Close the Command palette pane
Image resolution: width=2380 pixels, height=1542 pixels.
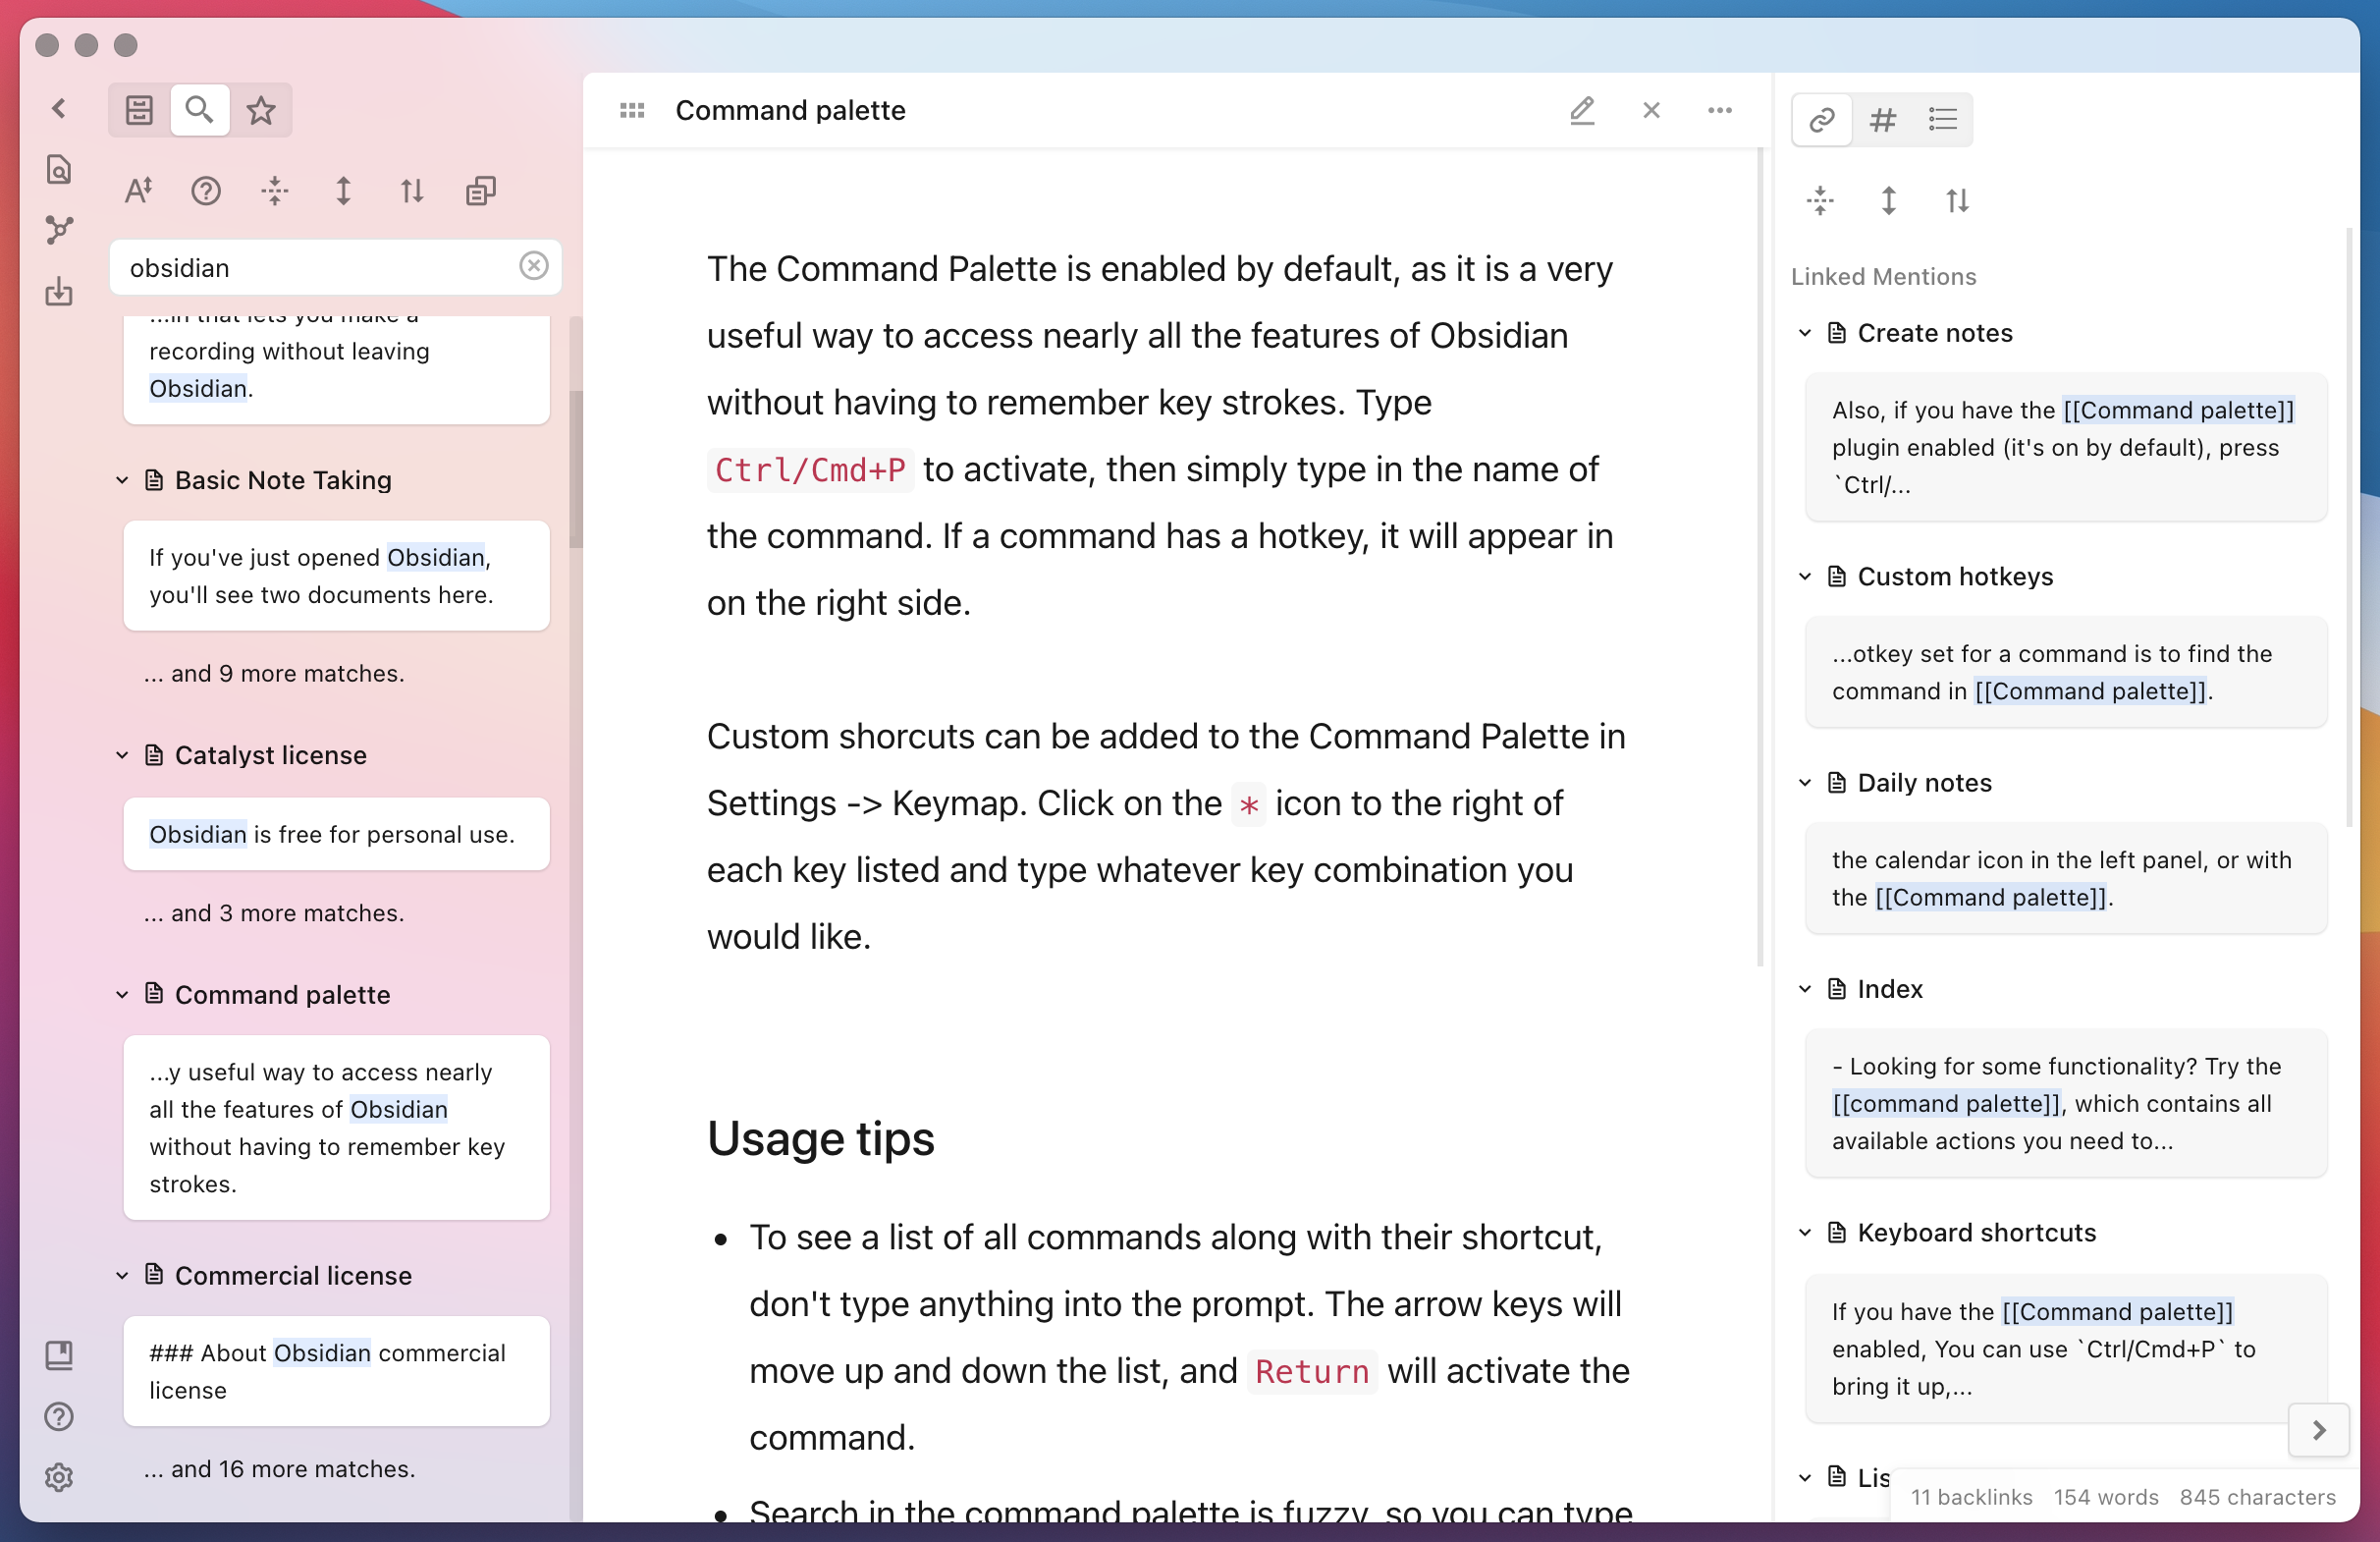click(x=1651, y=110)
